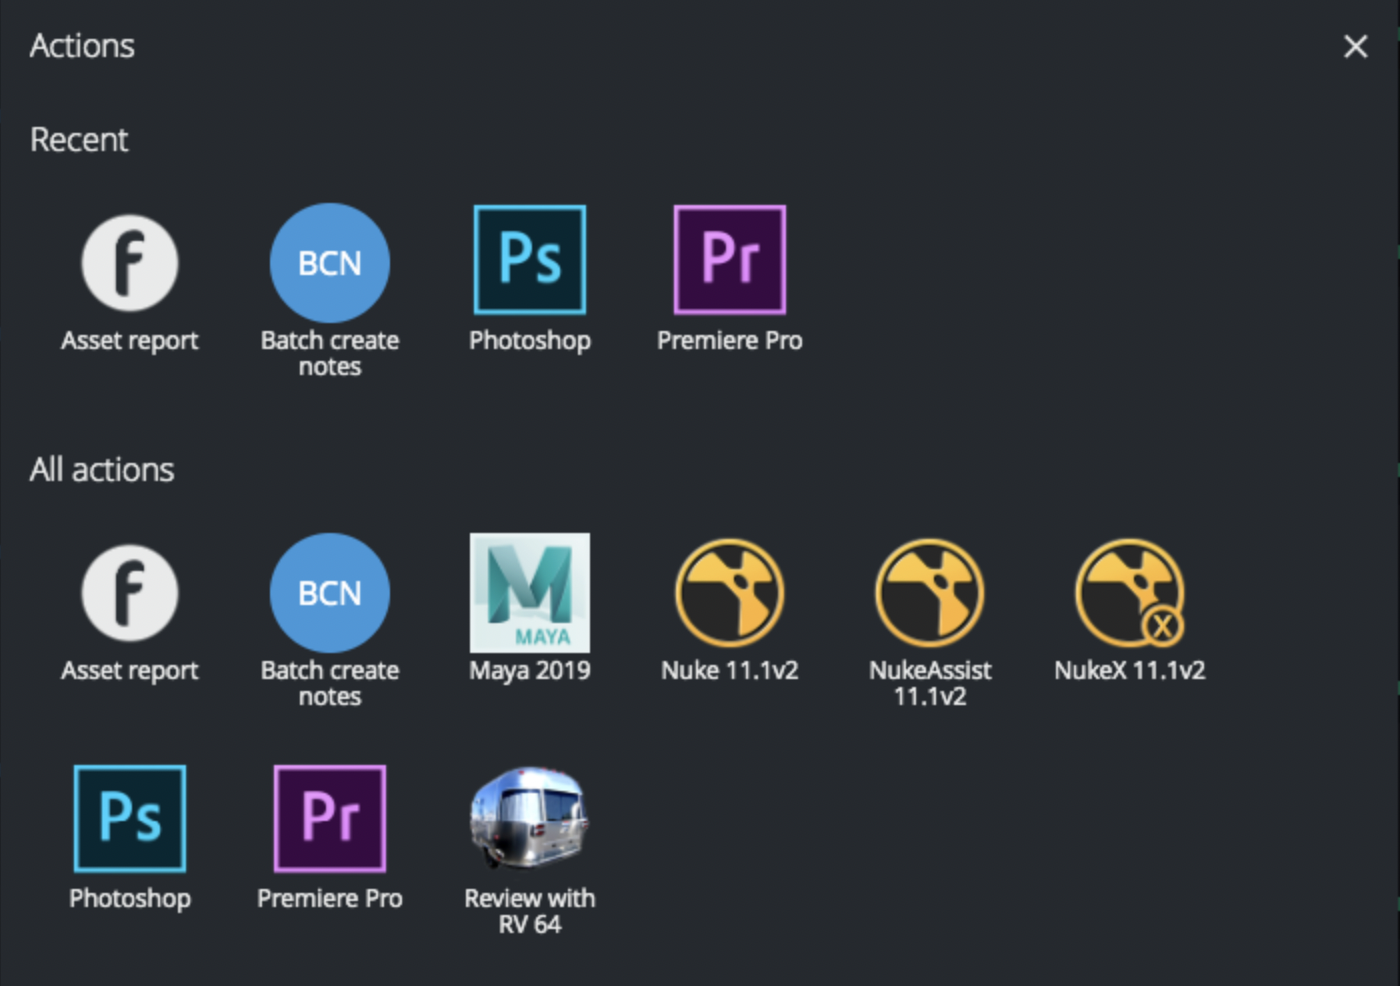Select the Maya 2019 icon
Viewport: 1400px width, 986px height.
[529, 592]
